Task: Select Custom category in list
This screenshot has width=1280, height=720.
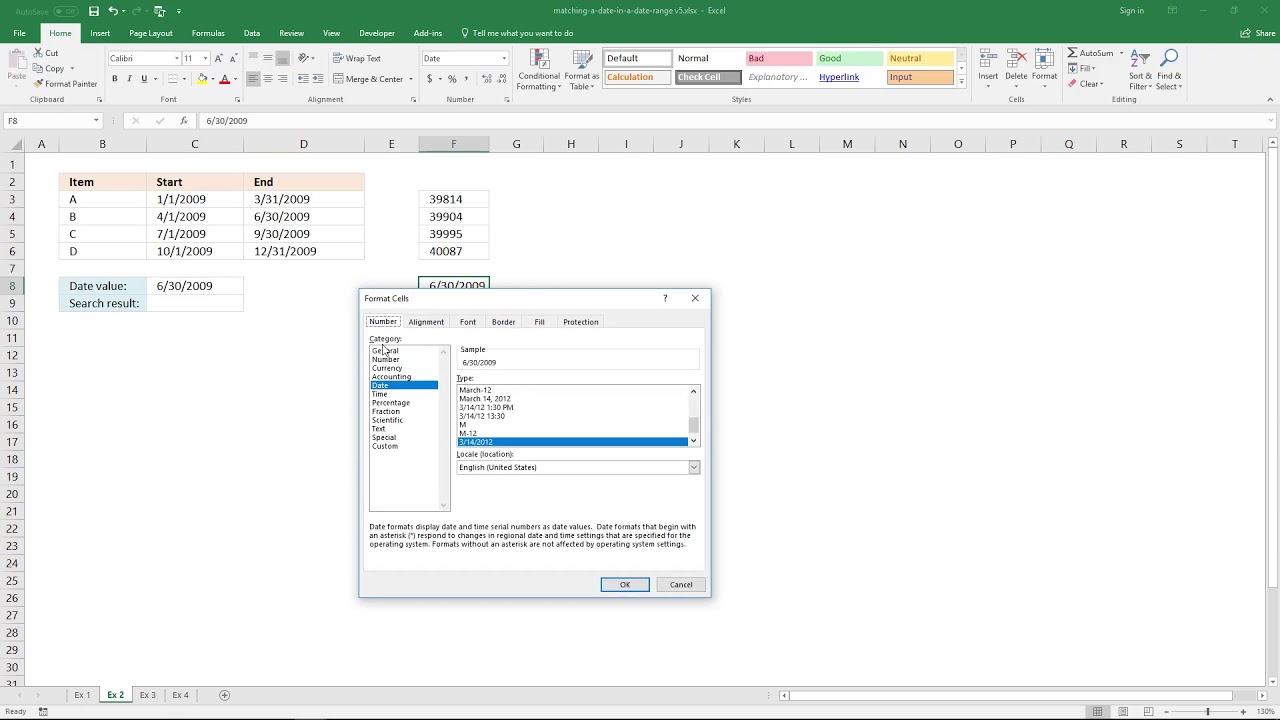Action: click(385, 446)
